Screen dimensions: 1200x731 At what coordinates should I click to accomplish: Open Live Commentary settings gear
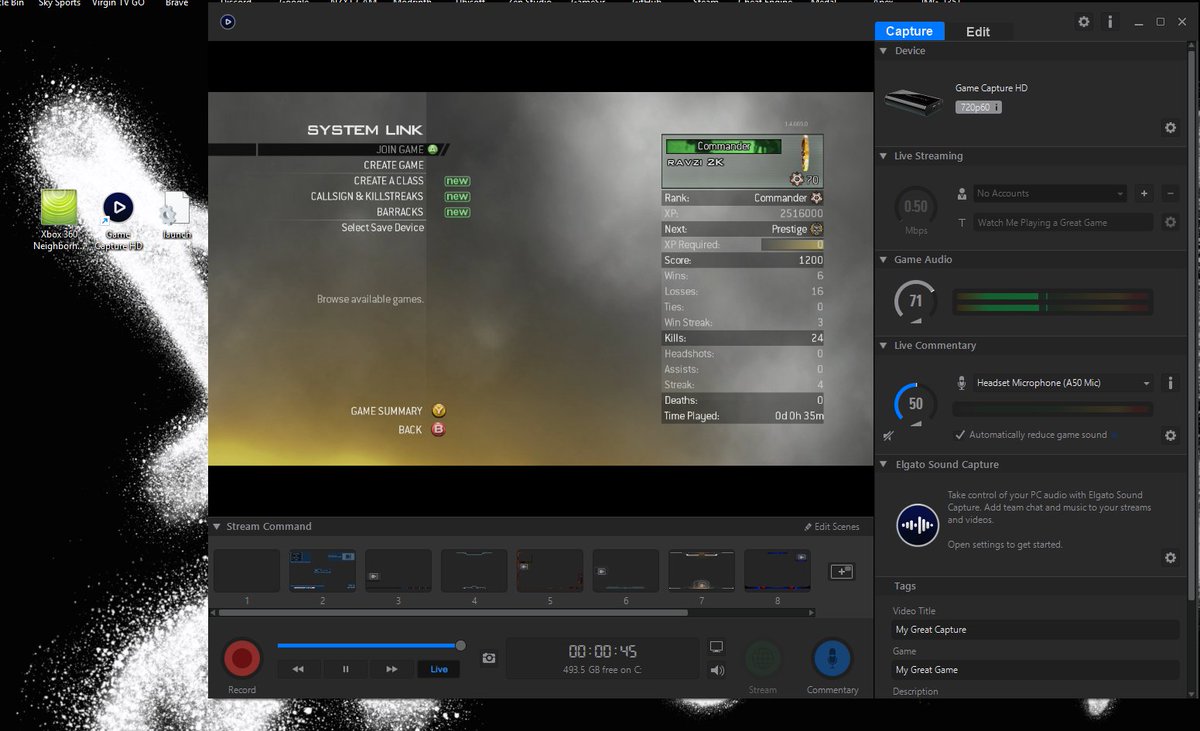(x=1170, y=436)
